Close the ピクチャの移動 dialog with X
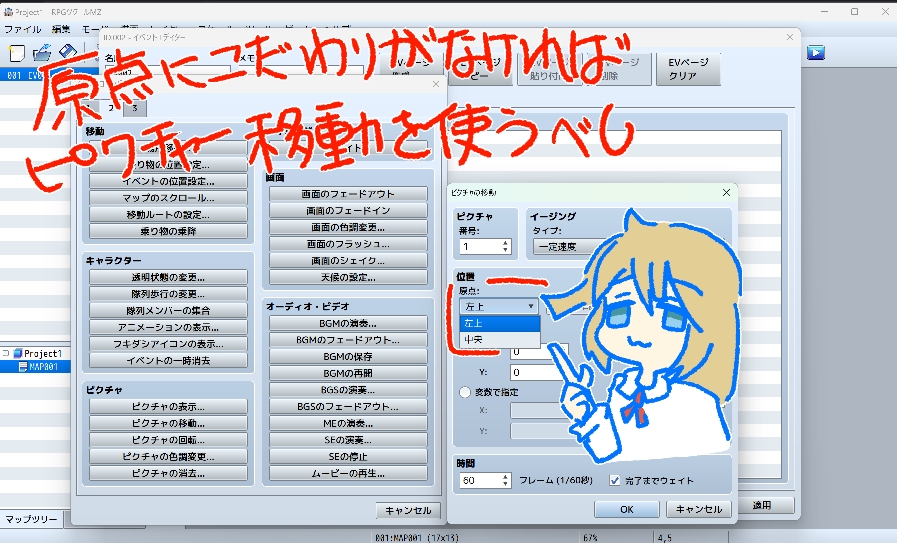Viewport: 897px width, 543px height. point(726,193)
